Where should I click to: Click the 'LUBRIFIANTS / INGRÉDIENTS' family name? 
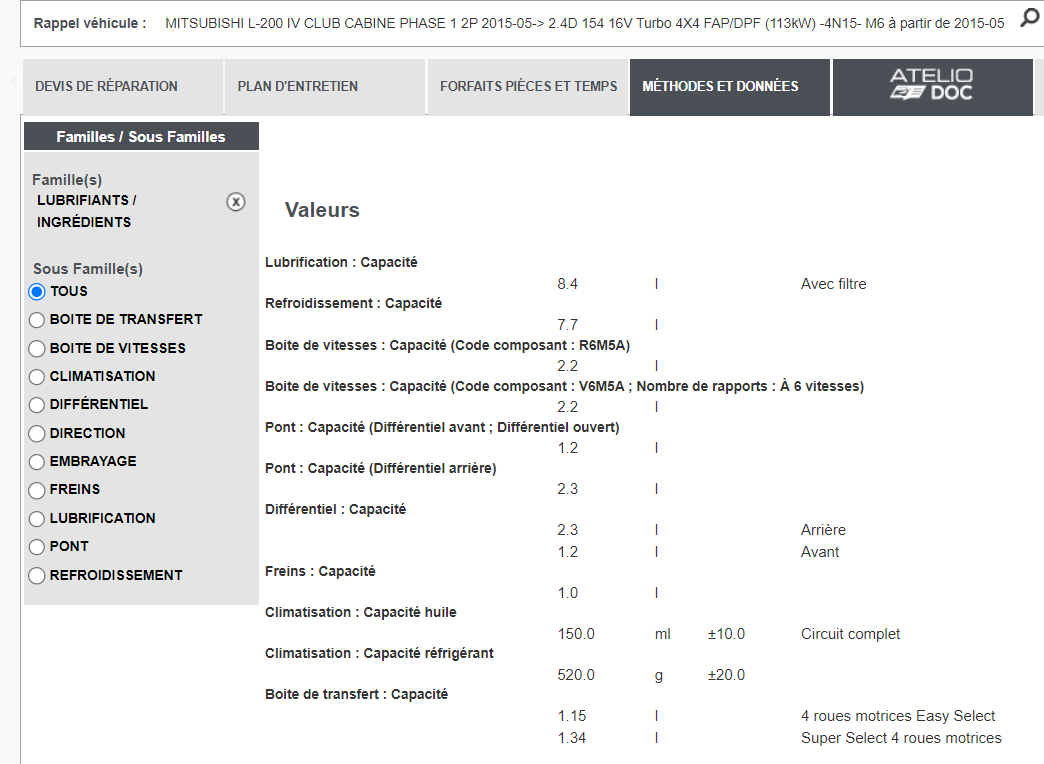tap(87, 211)
